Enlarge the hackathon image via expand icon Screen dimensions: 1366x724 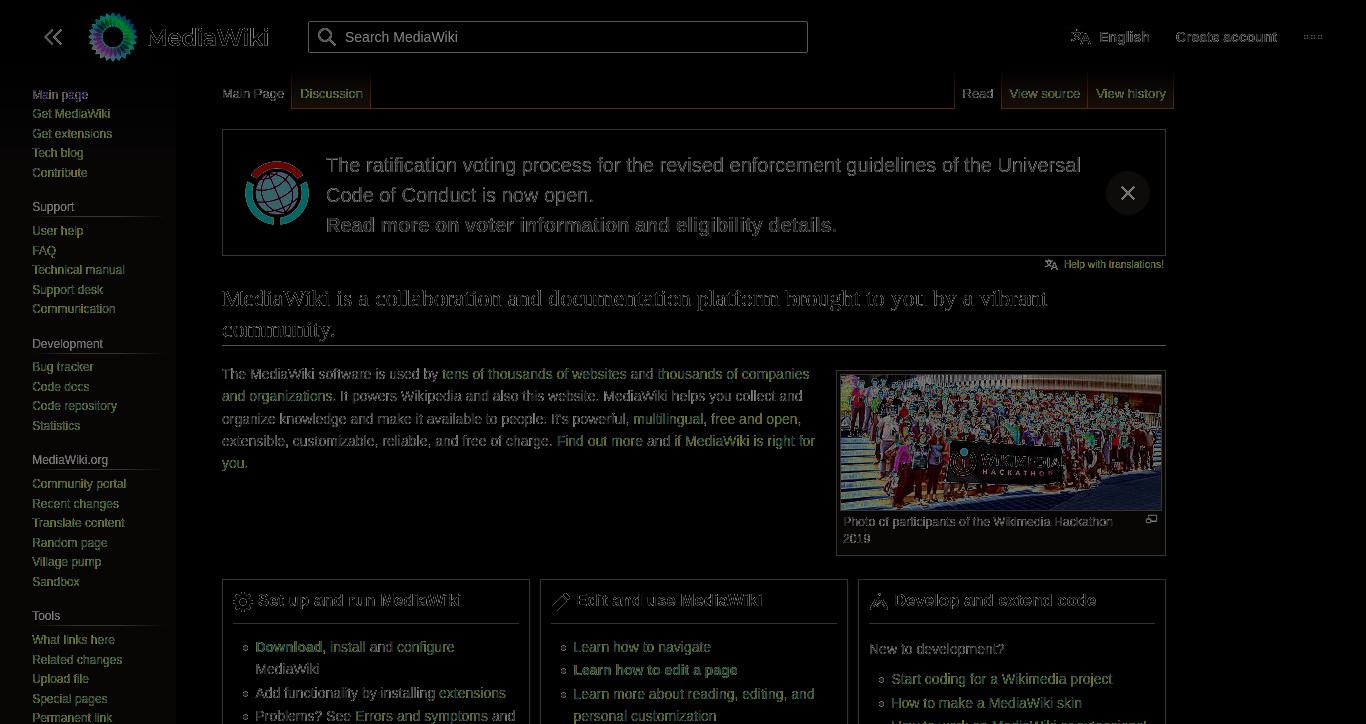point(1151,519)
